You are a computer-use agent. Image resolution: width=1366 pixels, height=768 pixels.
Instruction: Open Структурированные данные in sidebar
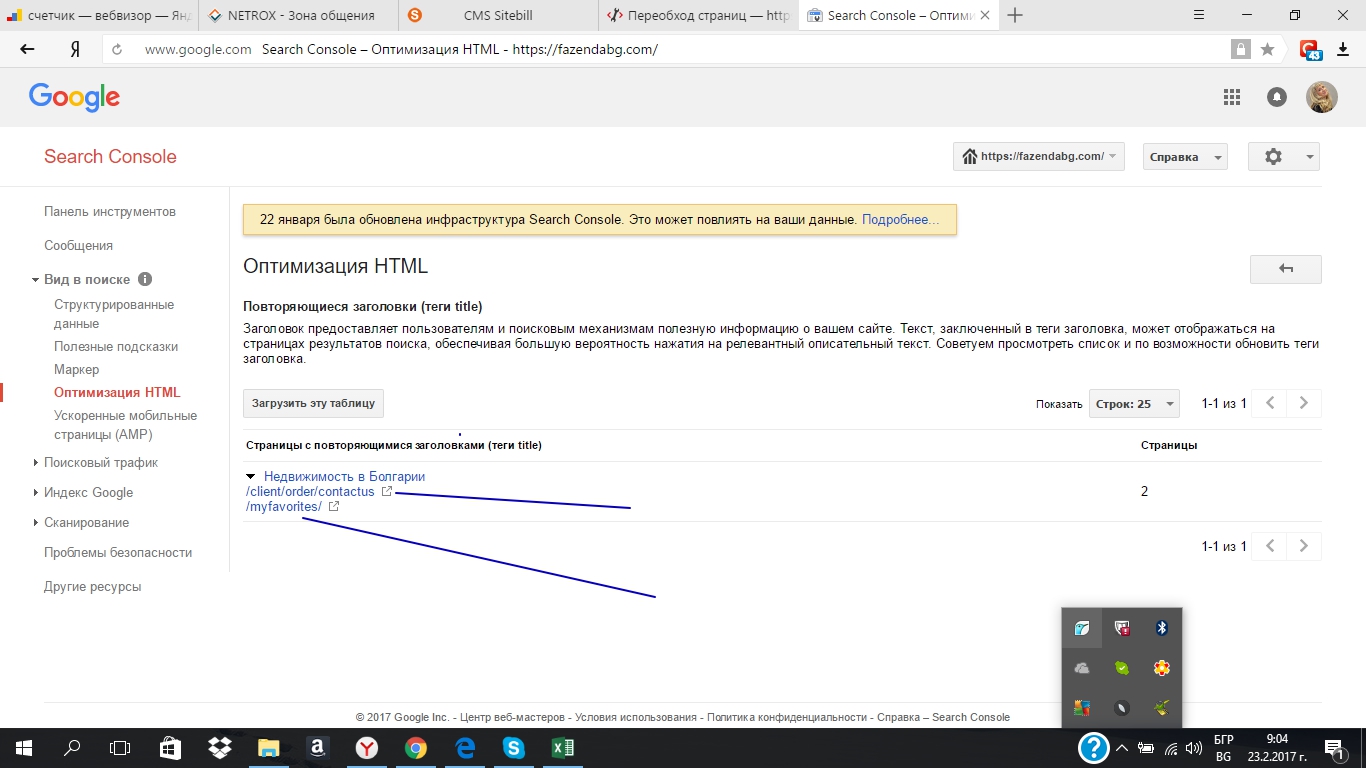pos(114,314)
